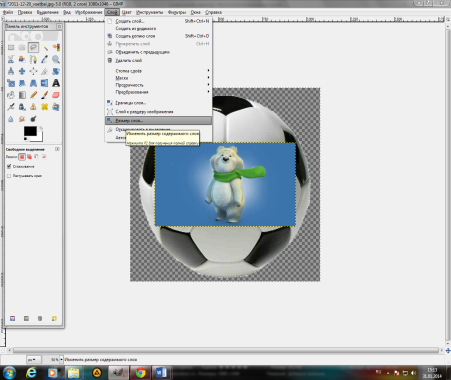Toggle the Сглаживание checkbox
The height and width of the screenshot is (380, 451).
9,166
